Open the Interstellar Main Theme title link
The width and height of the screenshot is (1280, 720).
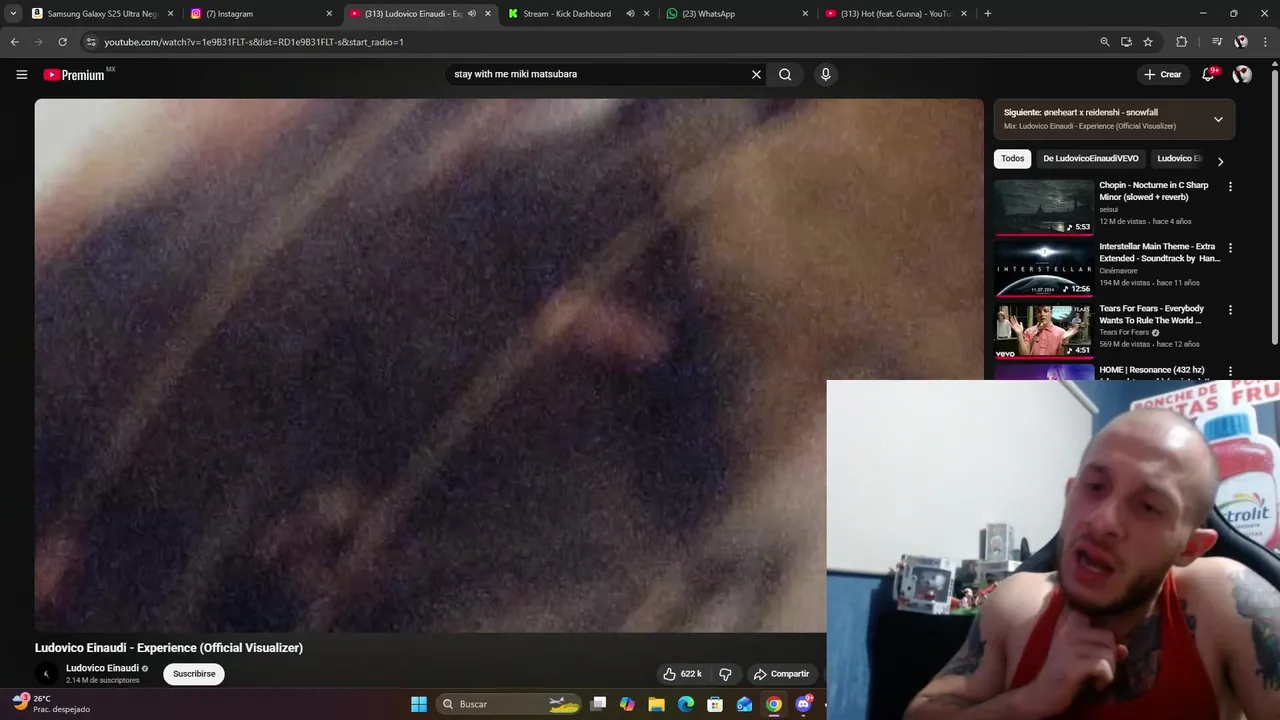coord(1159,252)
